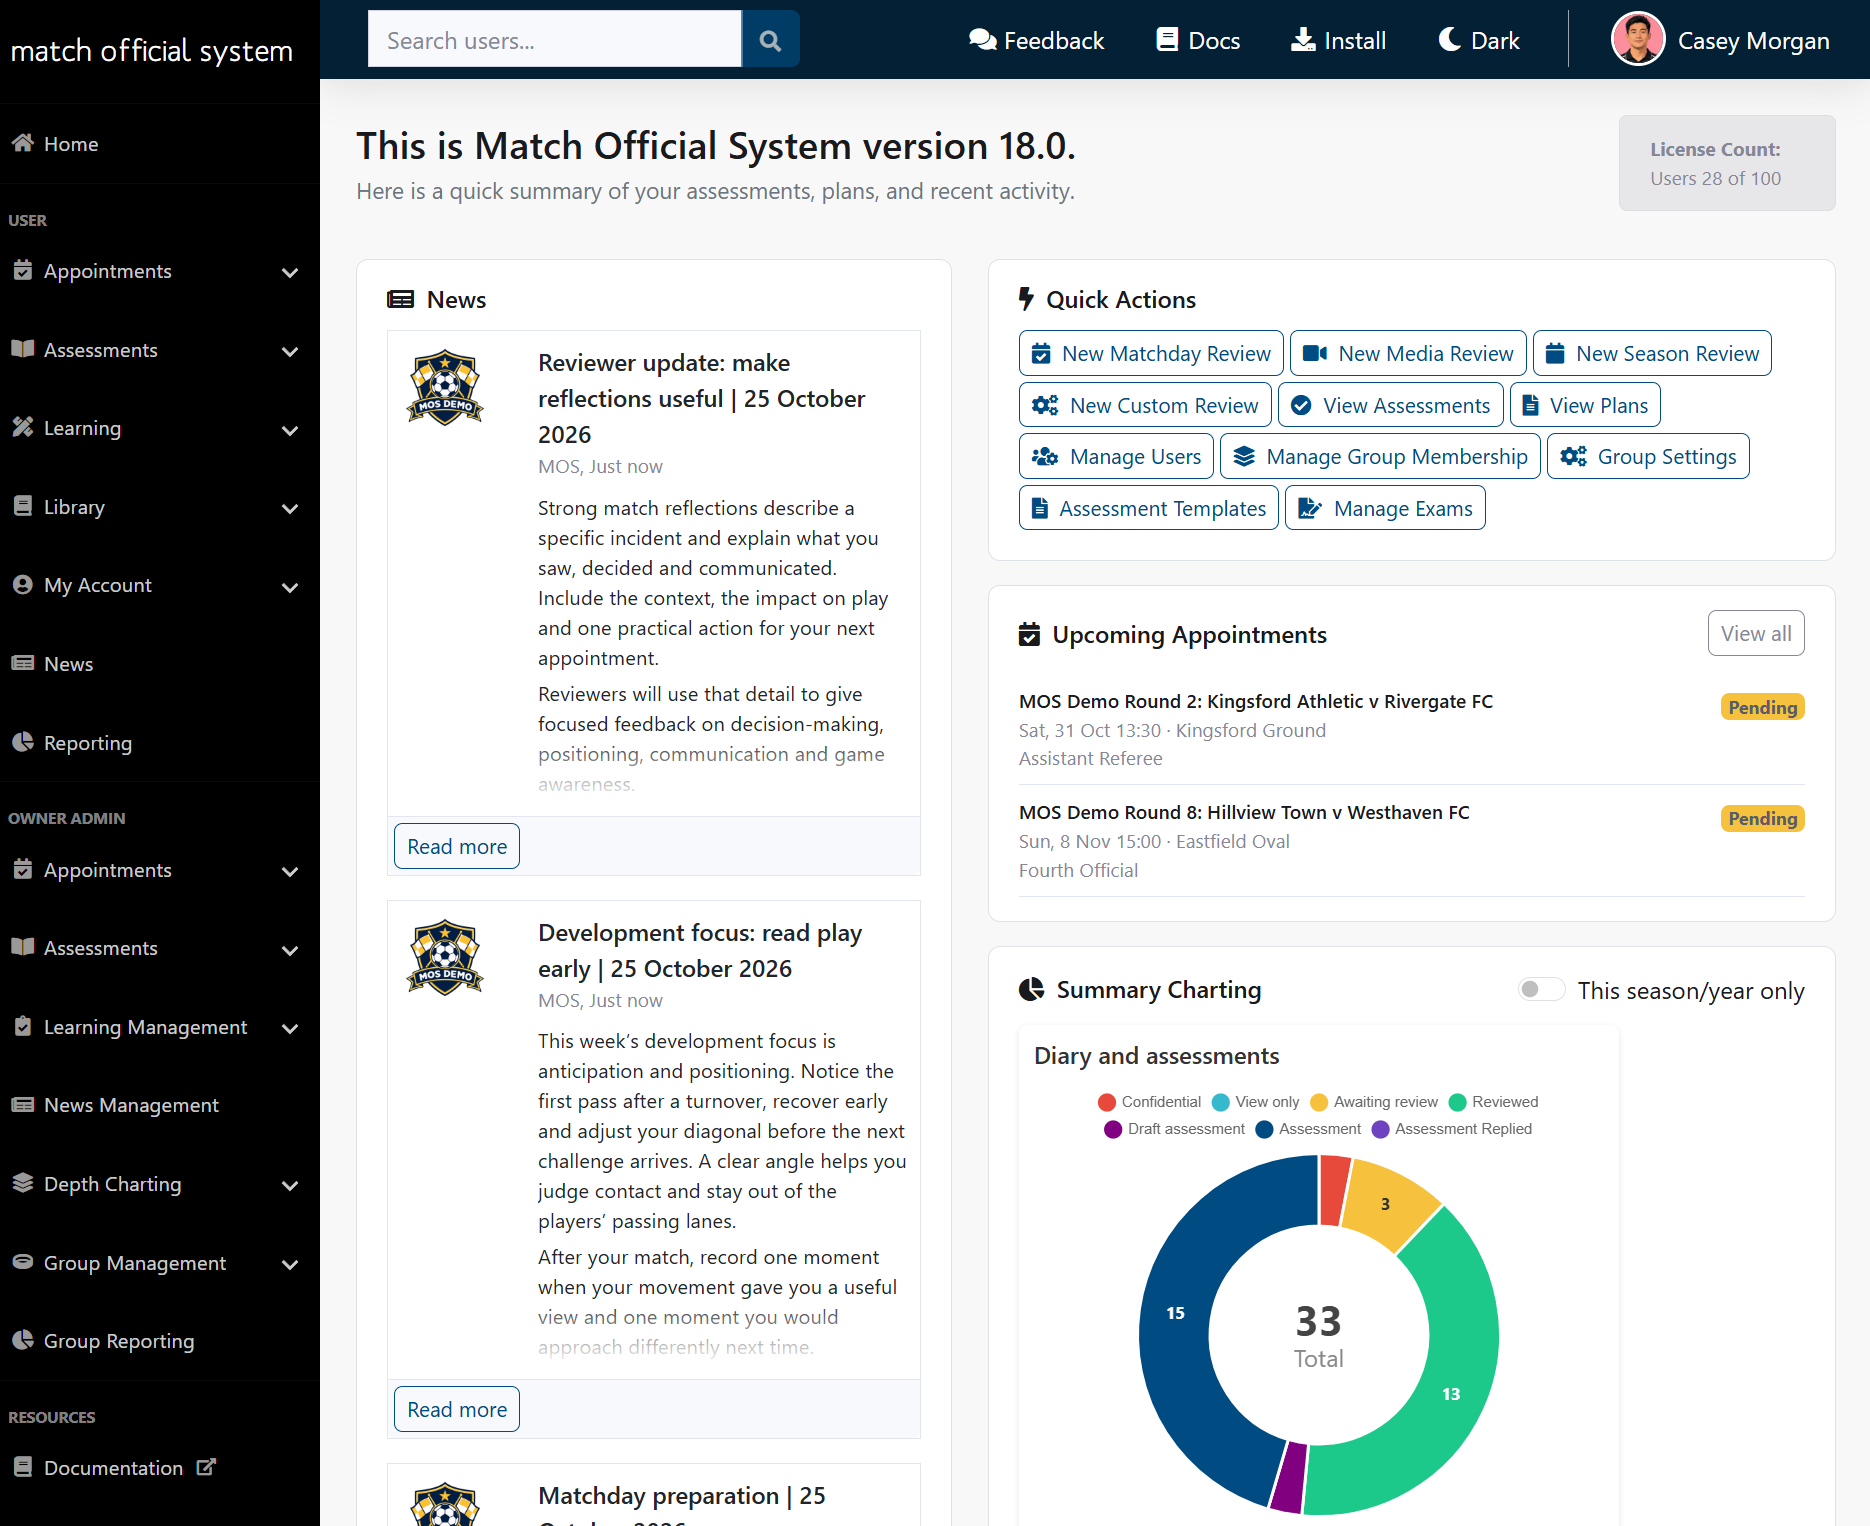Click the search magnifier icon button
The height and width of the screenshot is (1526, 1870).
[770, 40]
